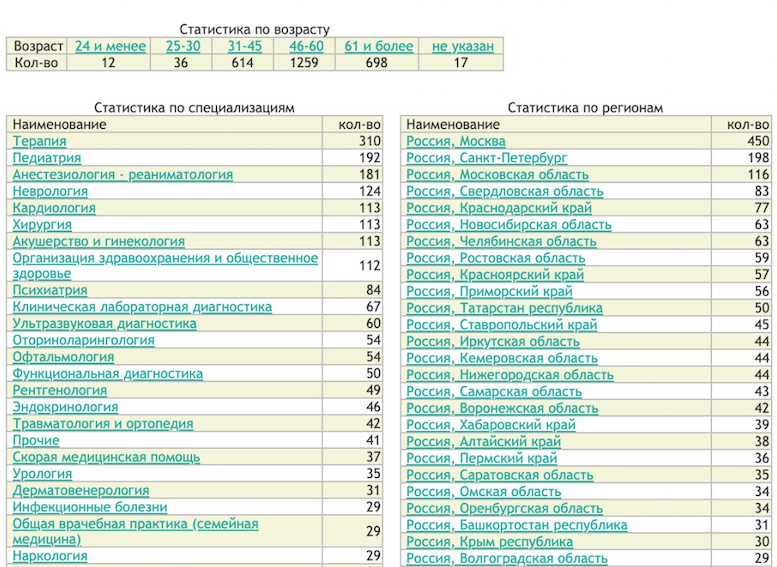The image size is (777, 567).
Task: Click 'Россия, Приморский край' link
Action: pyautogui.click(x=490, y=291)
